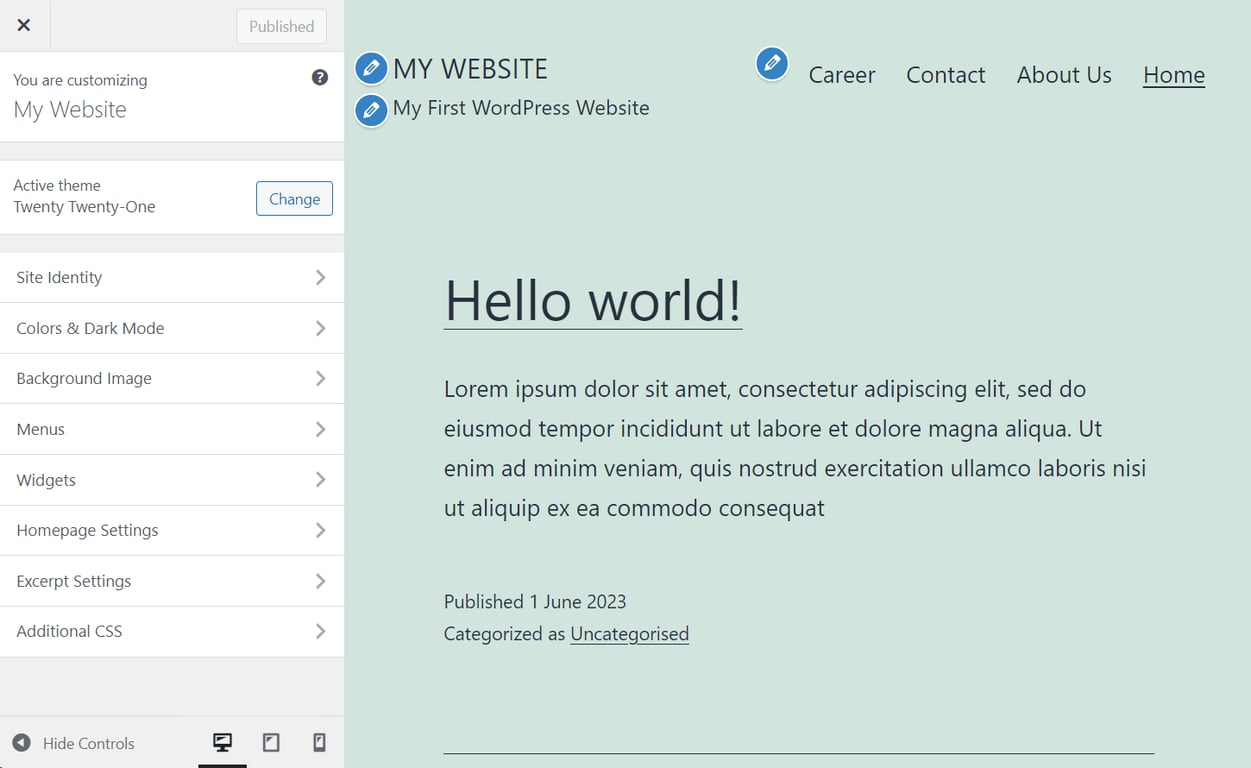Open the Uncategorised category link

point(629,633)
